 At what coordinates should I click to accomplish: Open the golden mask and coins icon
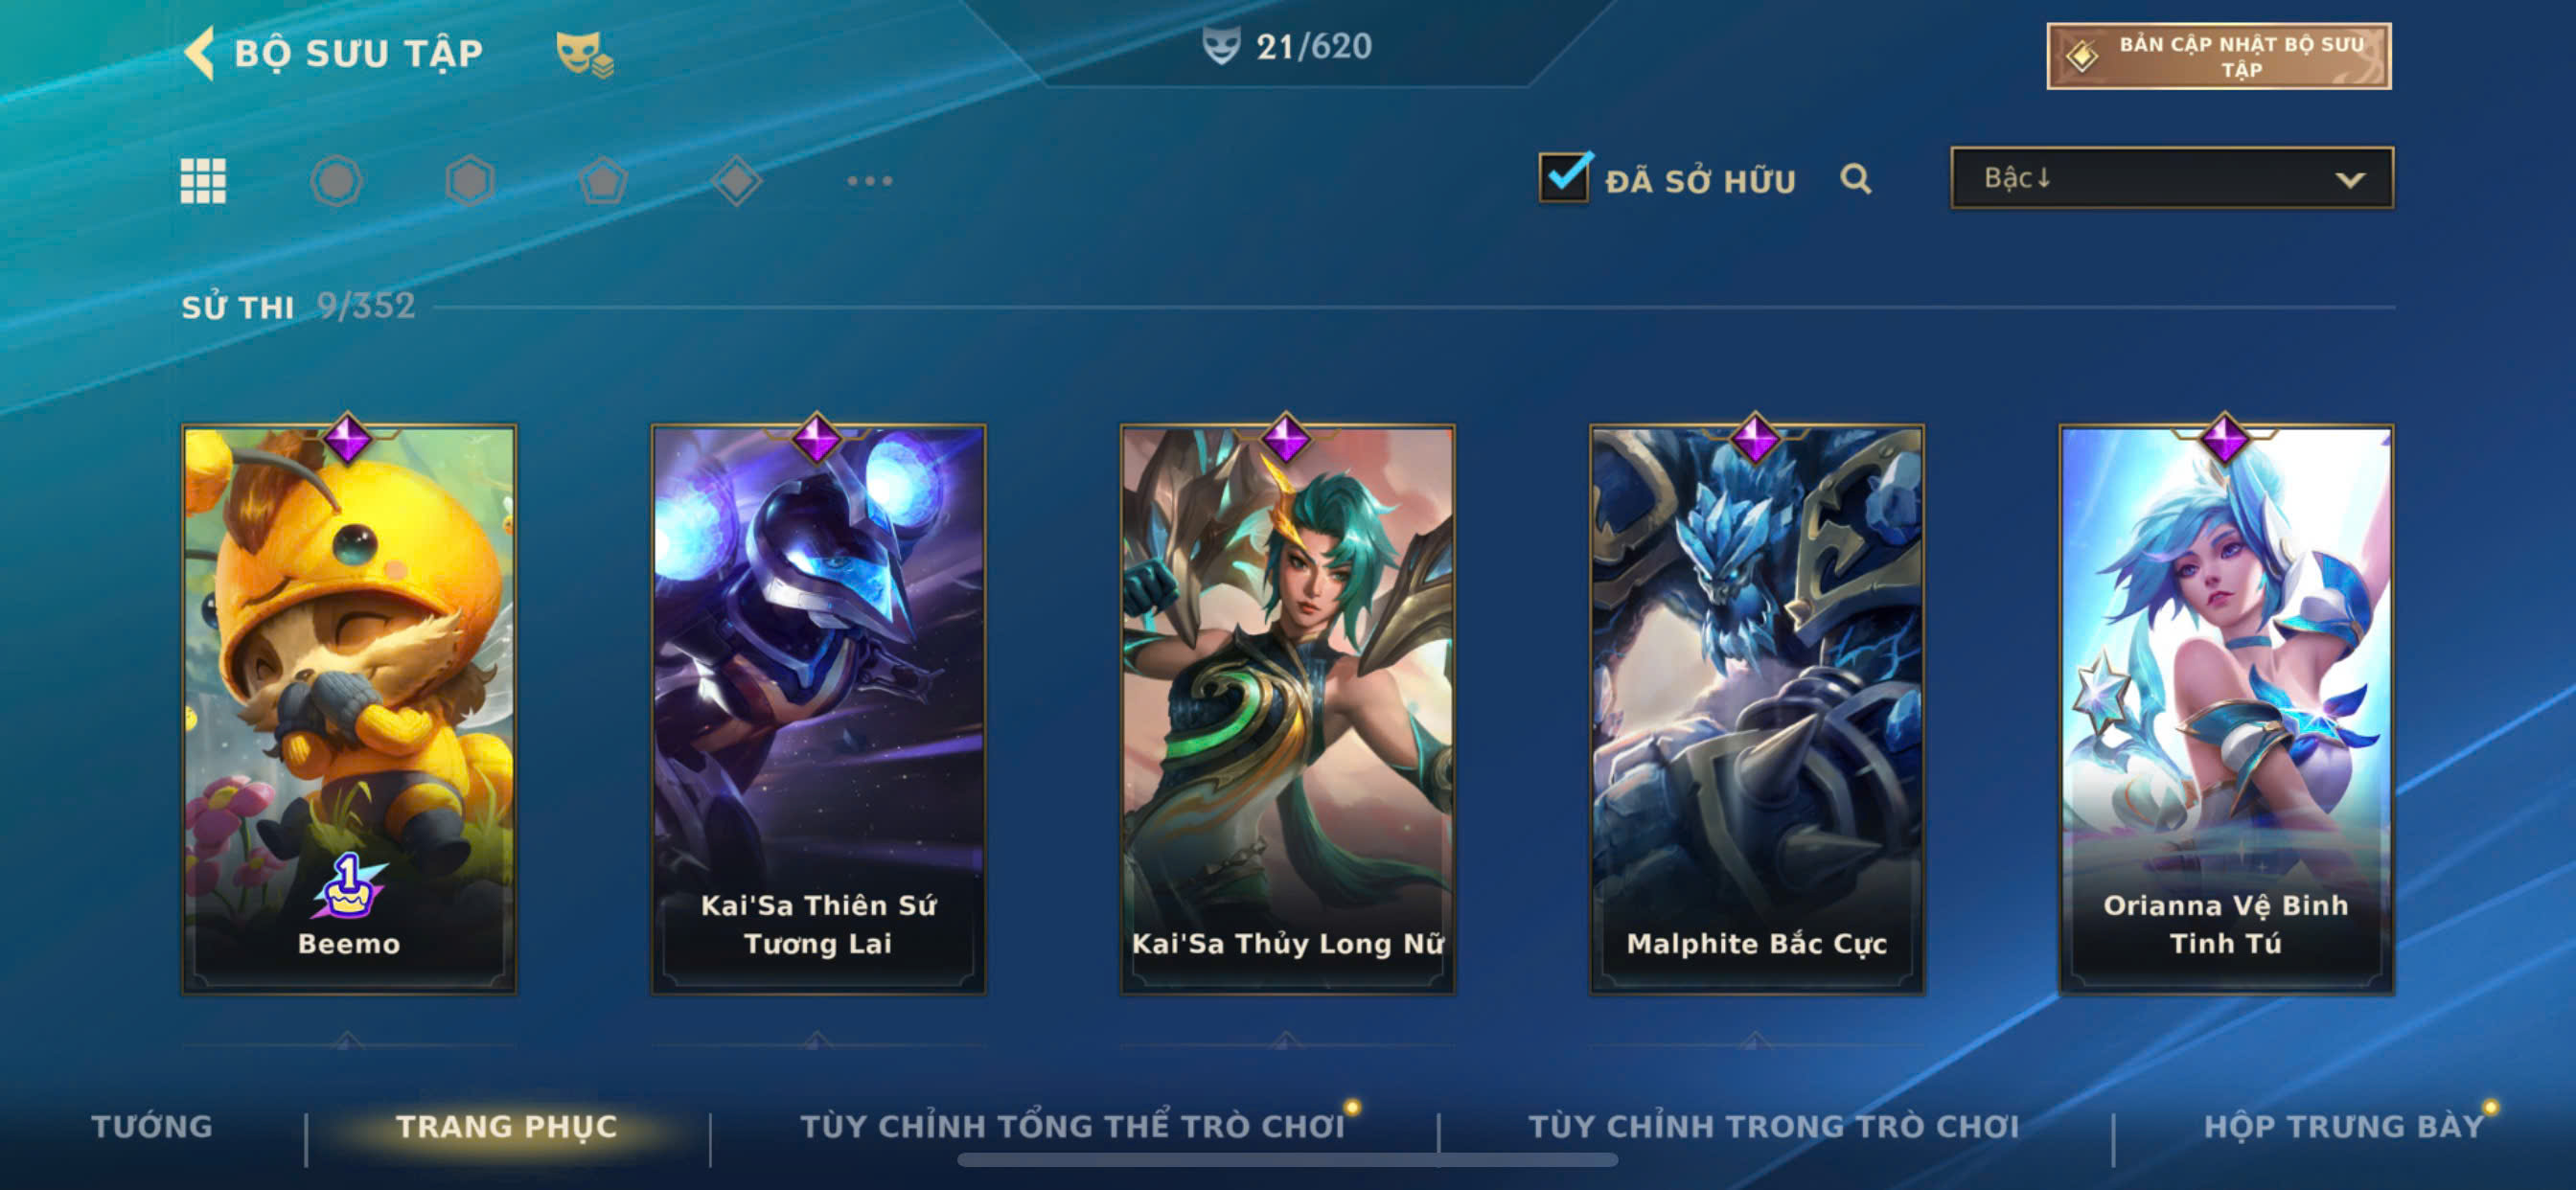[x=585, y=54]
